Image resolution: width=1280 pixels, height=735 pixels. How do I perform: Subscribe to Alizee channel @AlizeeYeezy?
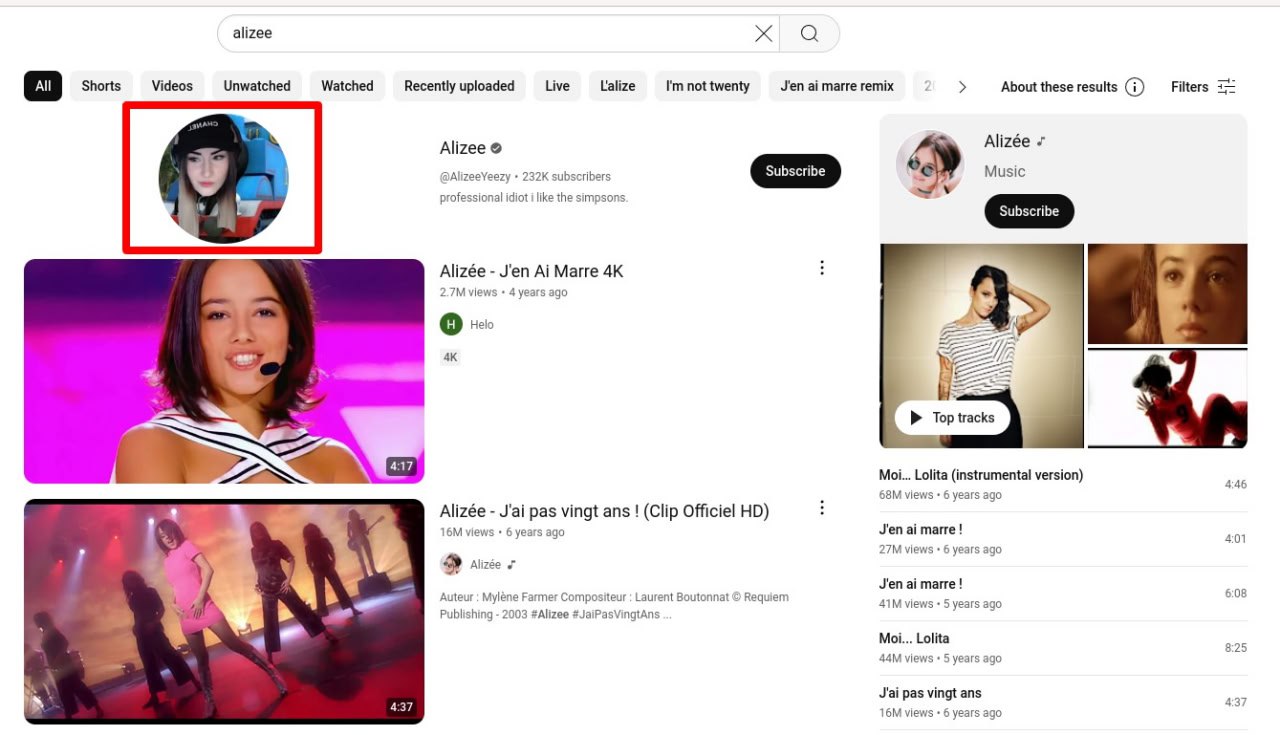click(x=795, y=171)
